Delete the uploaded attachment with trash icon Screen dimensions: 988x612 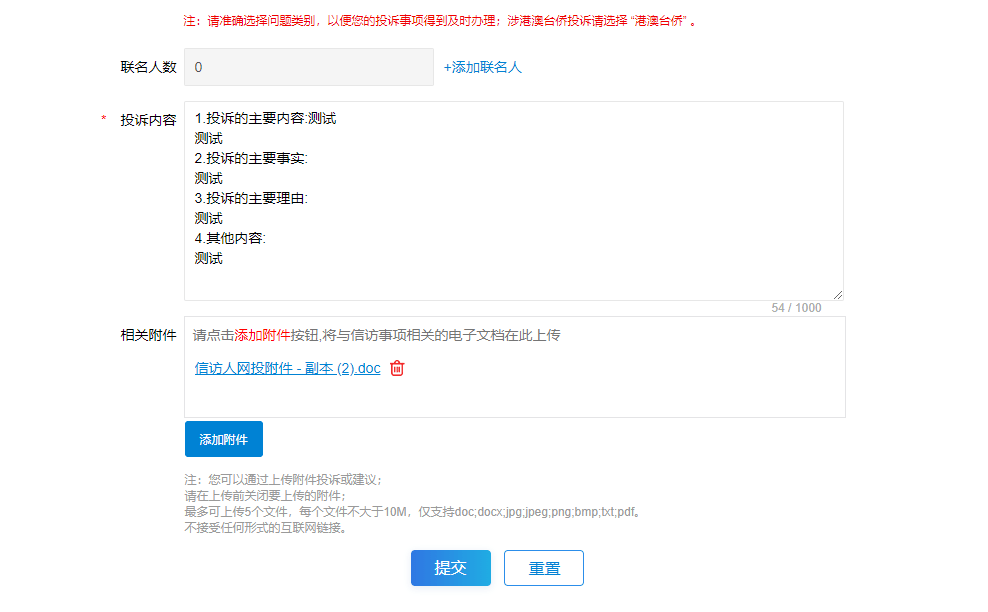(x=397, y=368)
